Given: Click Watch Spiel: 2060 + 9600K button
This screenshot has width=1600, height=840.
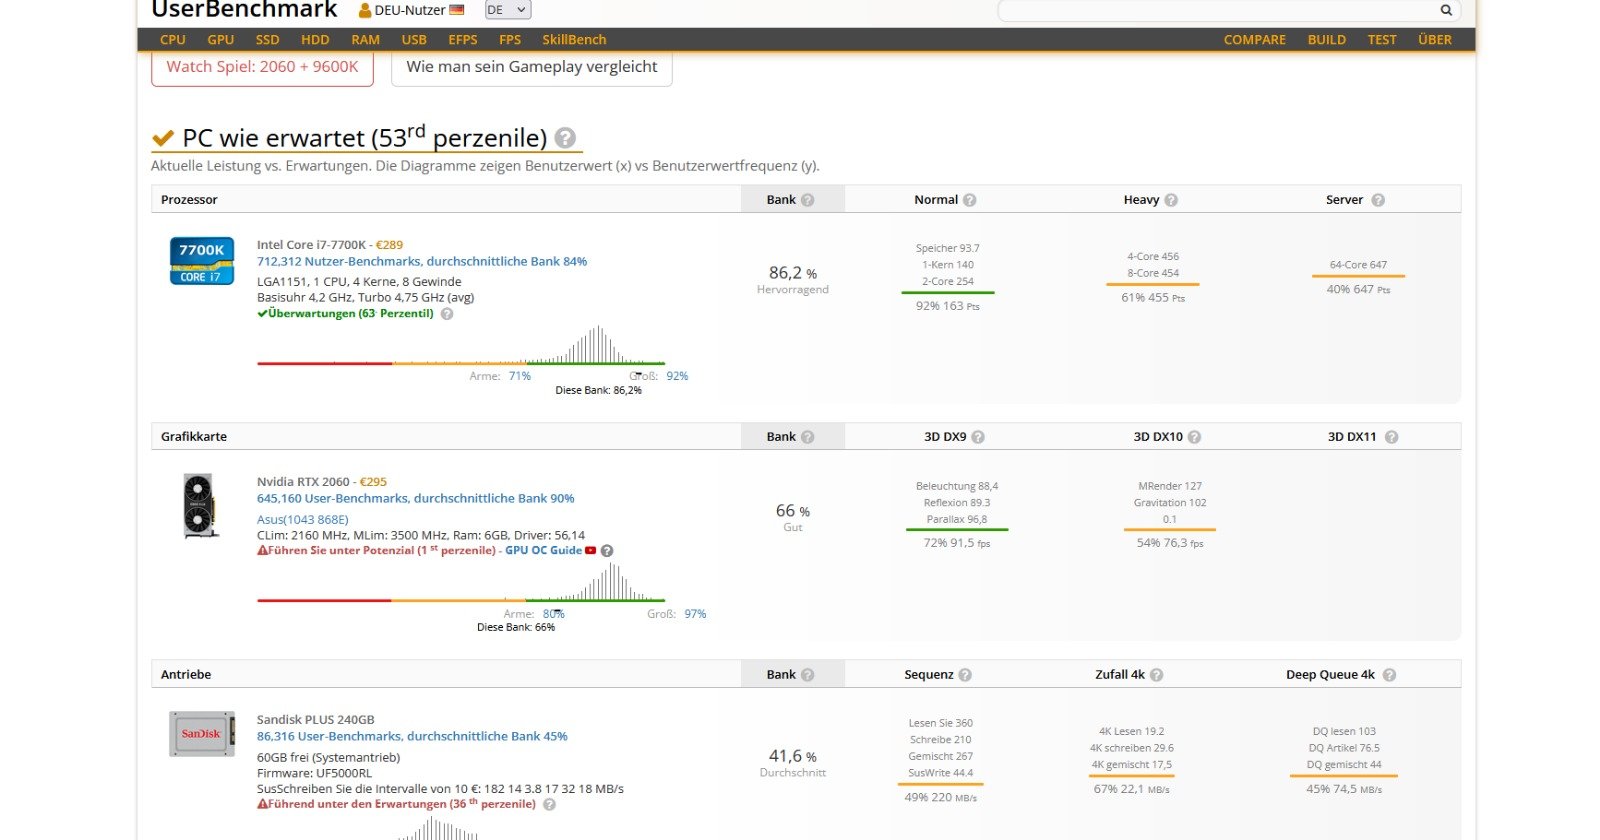Looking at the screenshot, I should pos(262,67).
